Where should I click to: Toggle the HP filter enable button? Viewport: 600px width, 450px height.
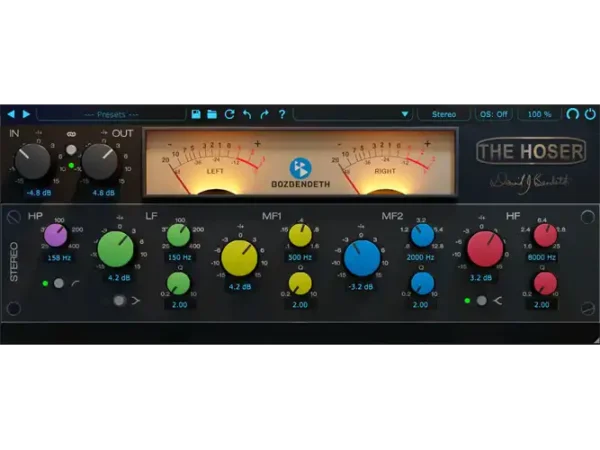[x=59, y=283]
